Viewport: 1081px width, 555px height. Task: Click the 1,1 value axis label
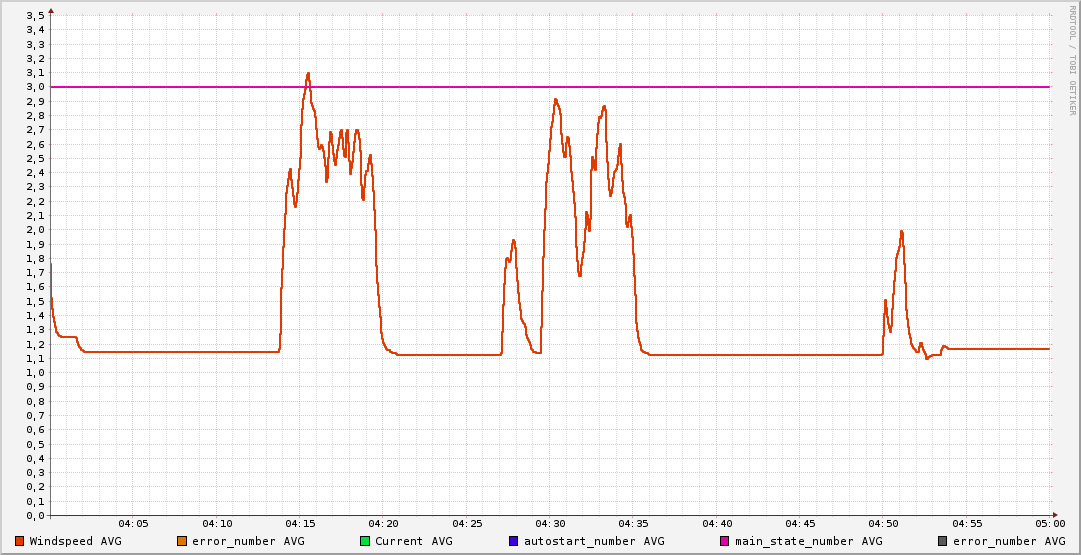coord(37,359)
